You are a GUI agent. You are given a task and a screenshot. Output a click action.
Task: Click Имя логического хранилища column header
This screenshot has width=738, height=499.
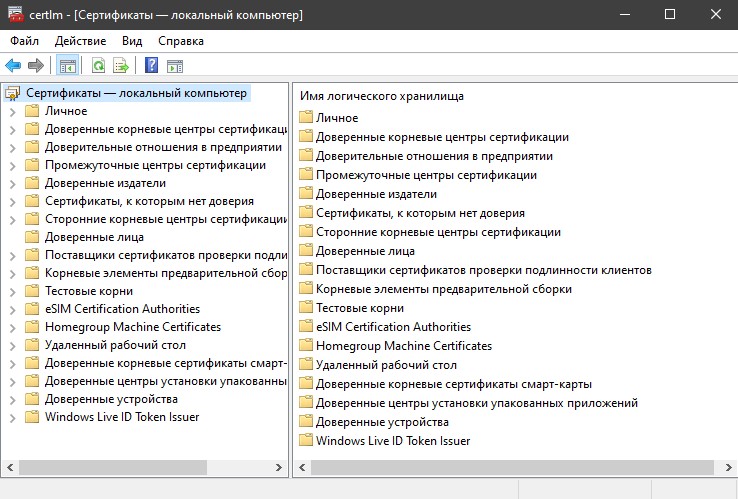(382, 96)
